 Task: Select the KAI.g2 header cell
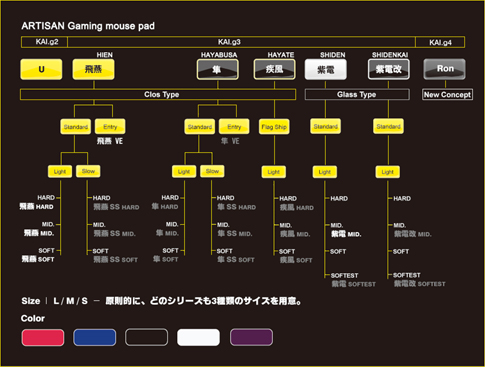point(44,42)
